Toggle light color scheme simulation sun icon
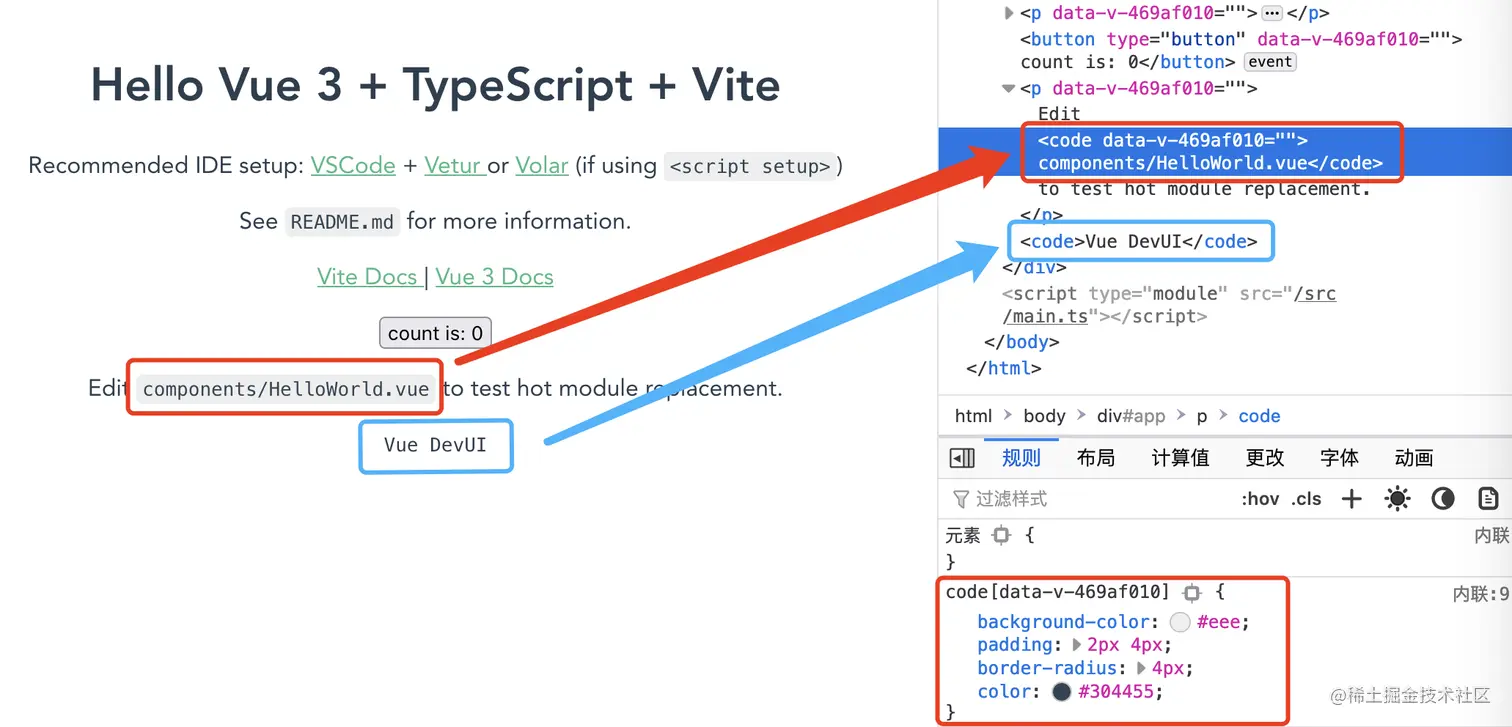Screen dimensions: 1512x727 pyautogui.click(x=1397, y=498)
